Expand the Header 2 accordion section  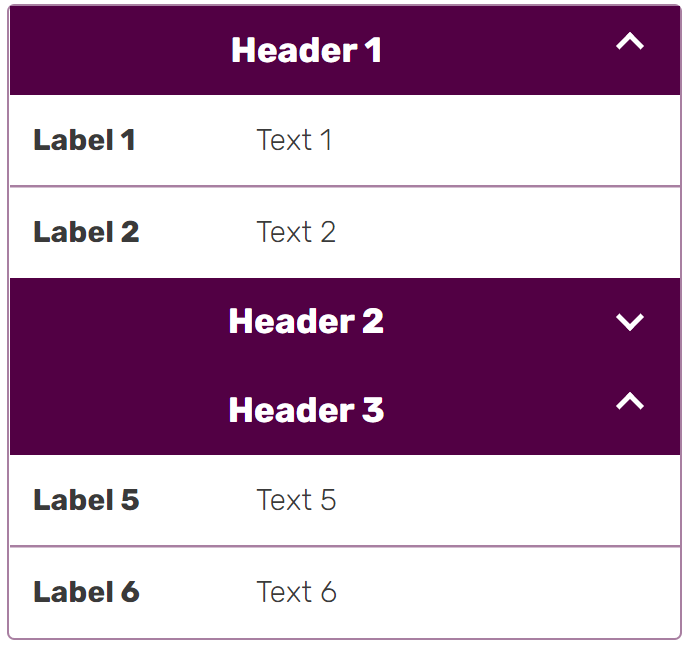[306, 322]
